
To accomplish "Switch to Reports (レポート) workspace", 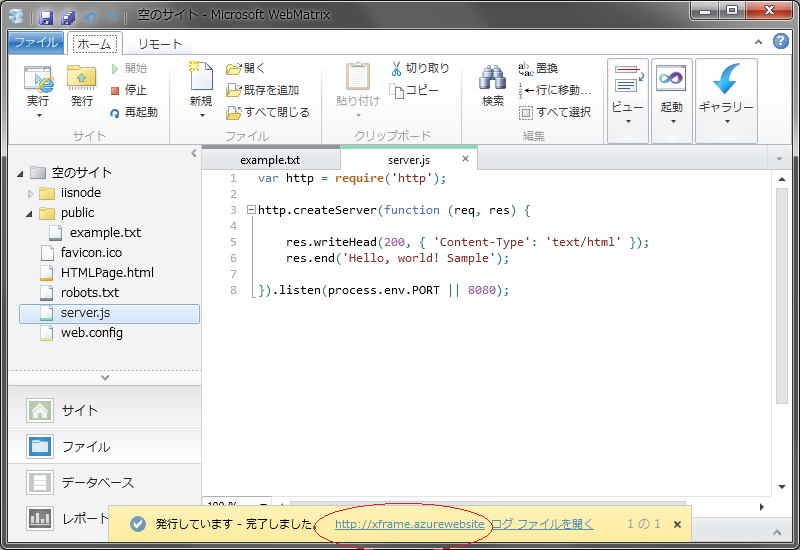I will click(x=66, y=518).
